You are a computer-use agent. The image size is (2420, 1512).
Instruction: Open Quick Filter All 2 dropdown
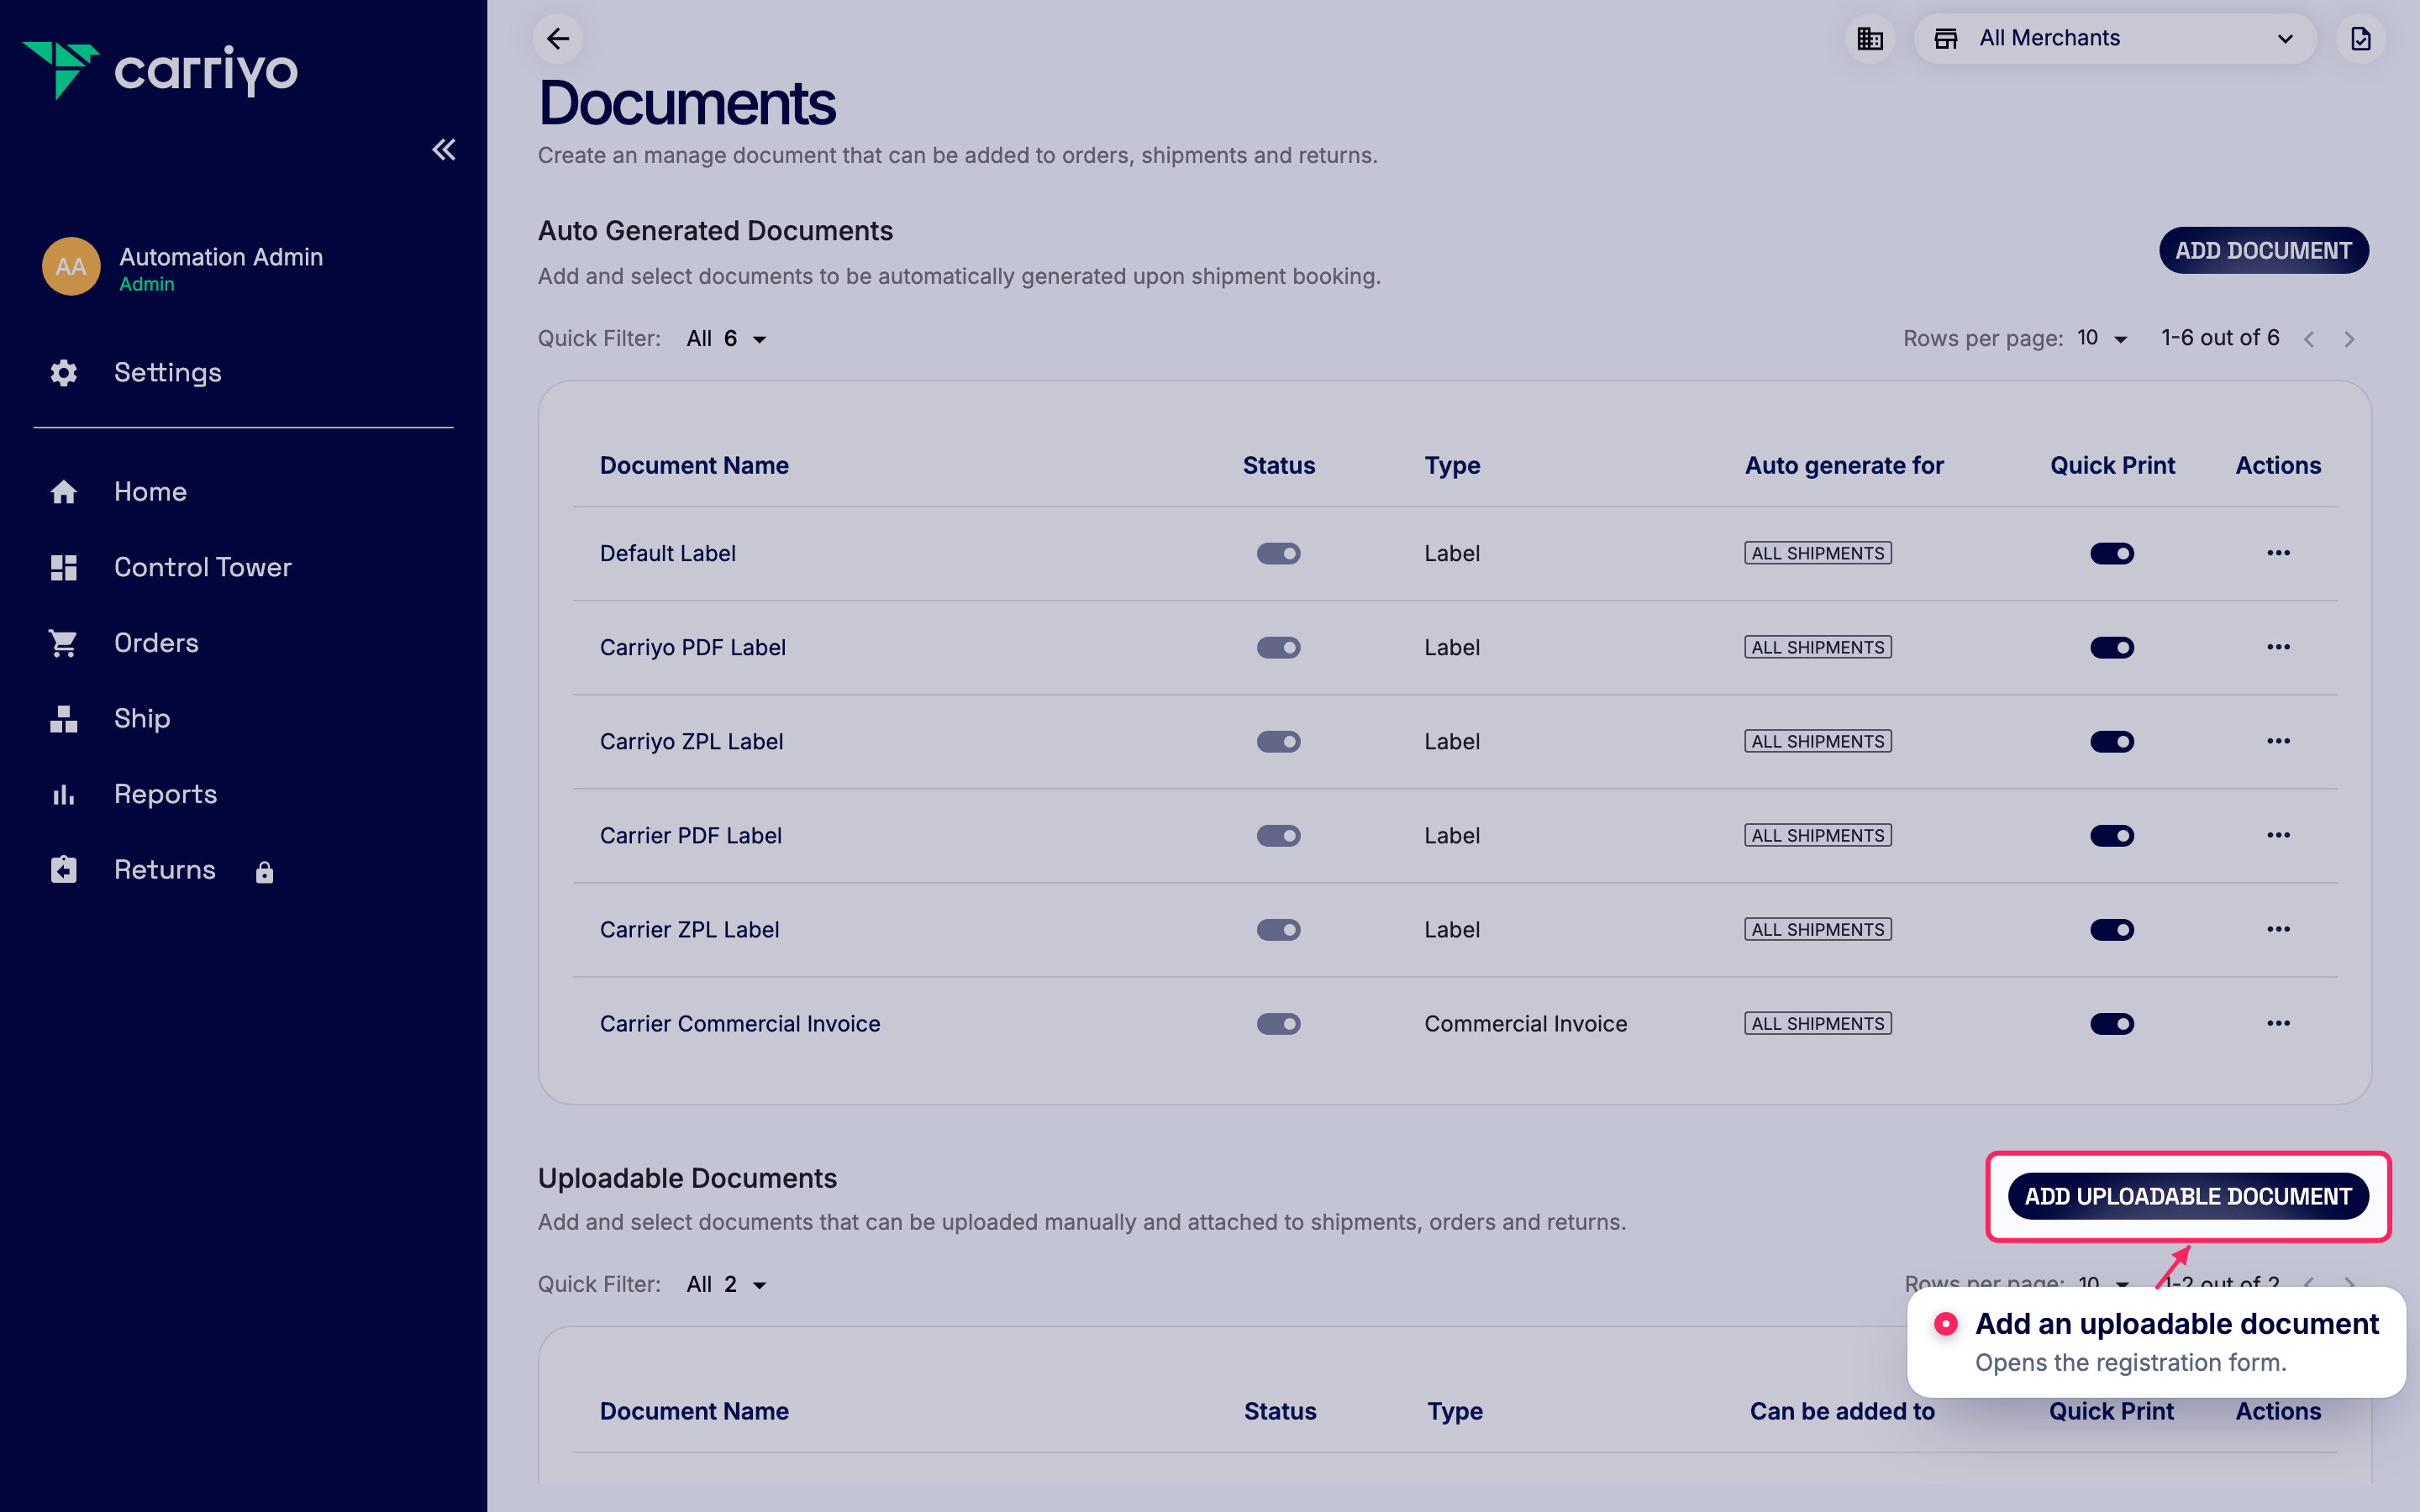[x=727, y=1284]
